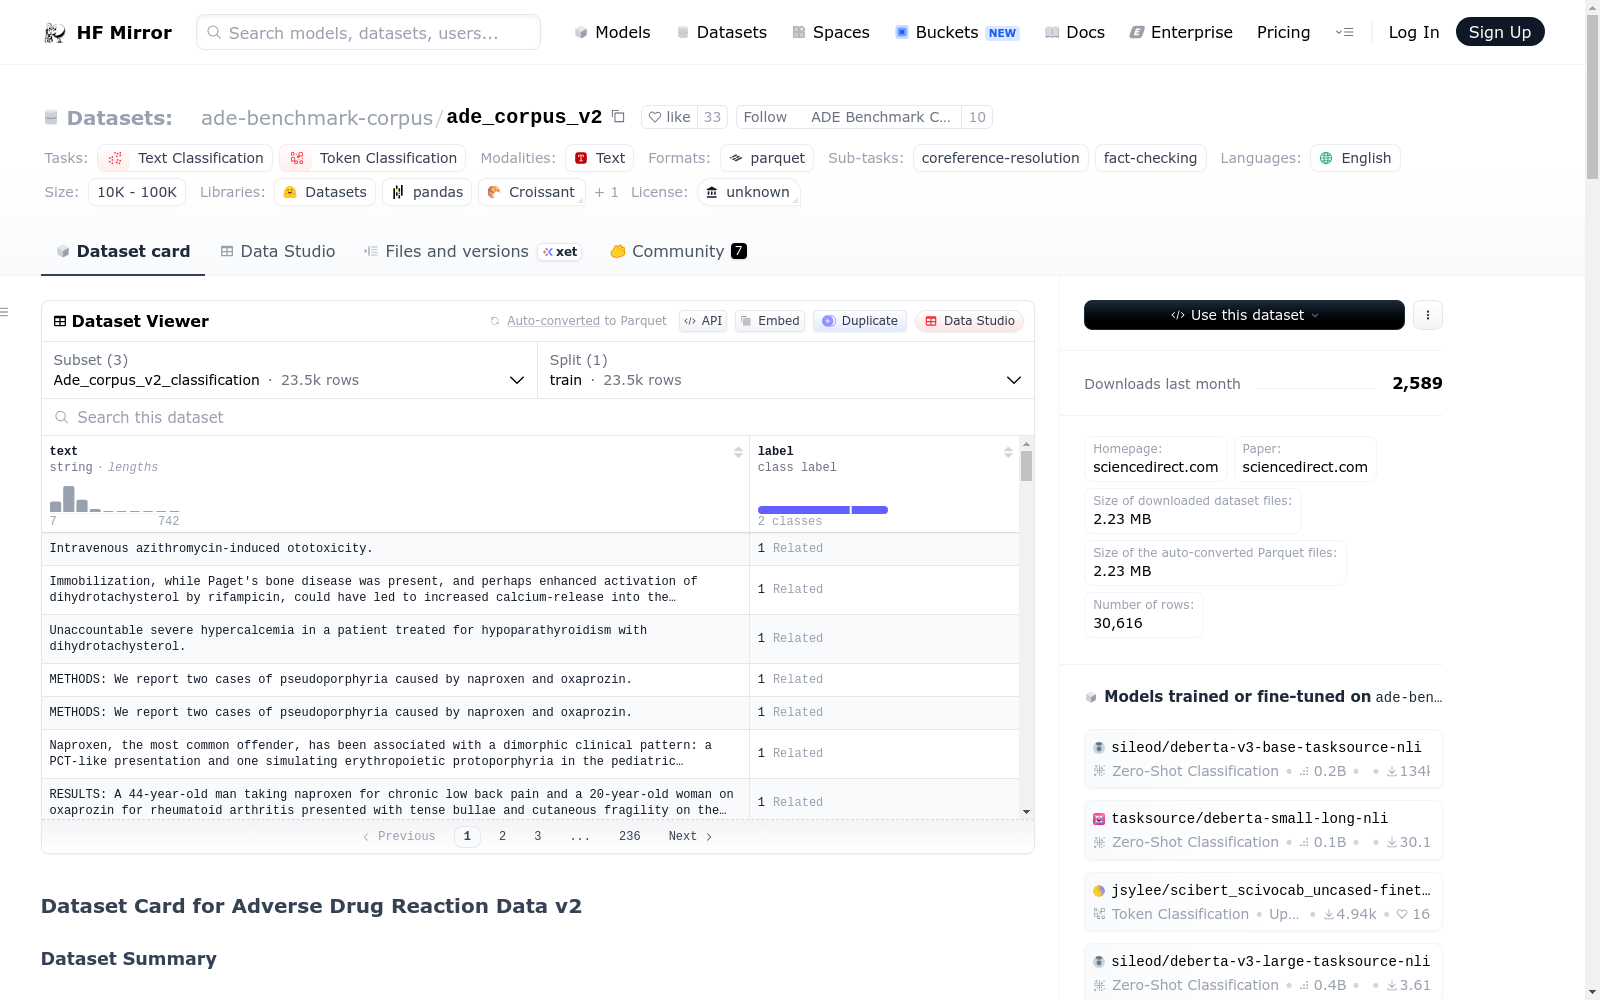The height and width of the screenshot is (1000, 1600).
Task: Open the Split dropdown showing train
Action: pos(786,370)
